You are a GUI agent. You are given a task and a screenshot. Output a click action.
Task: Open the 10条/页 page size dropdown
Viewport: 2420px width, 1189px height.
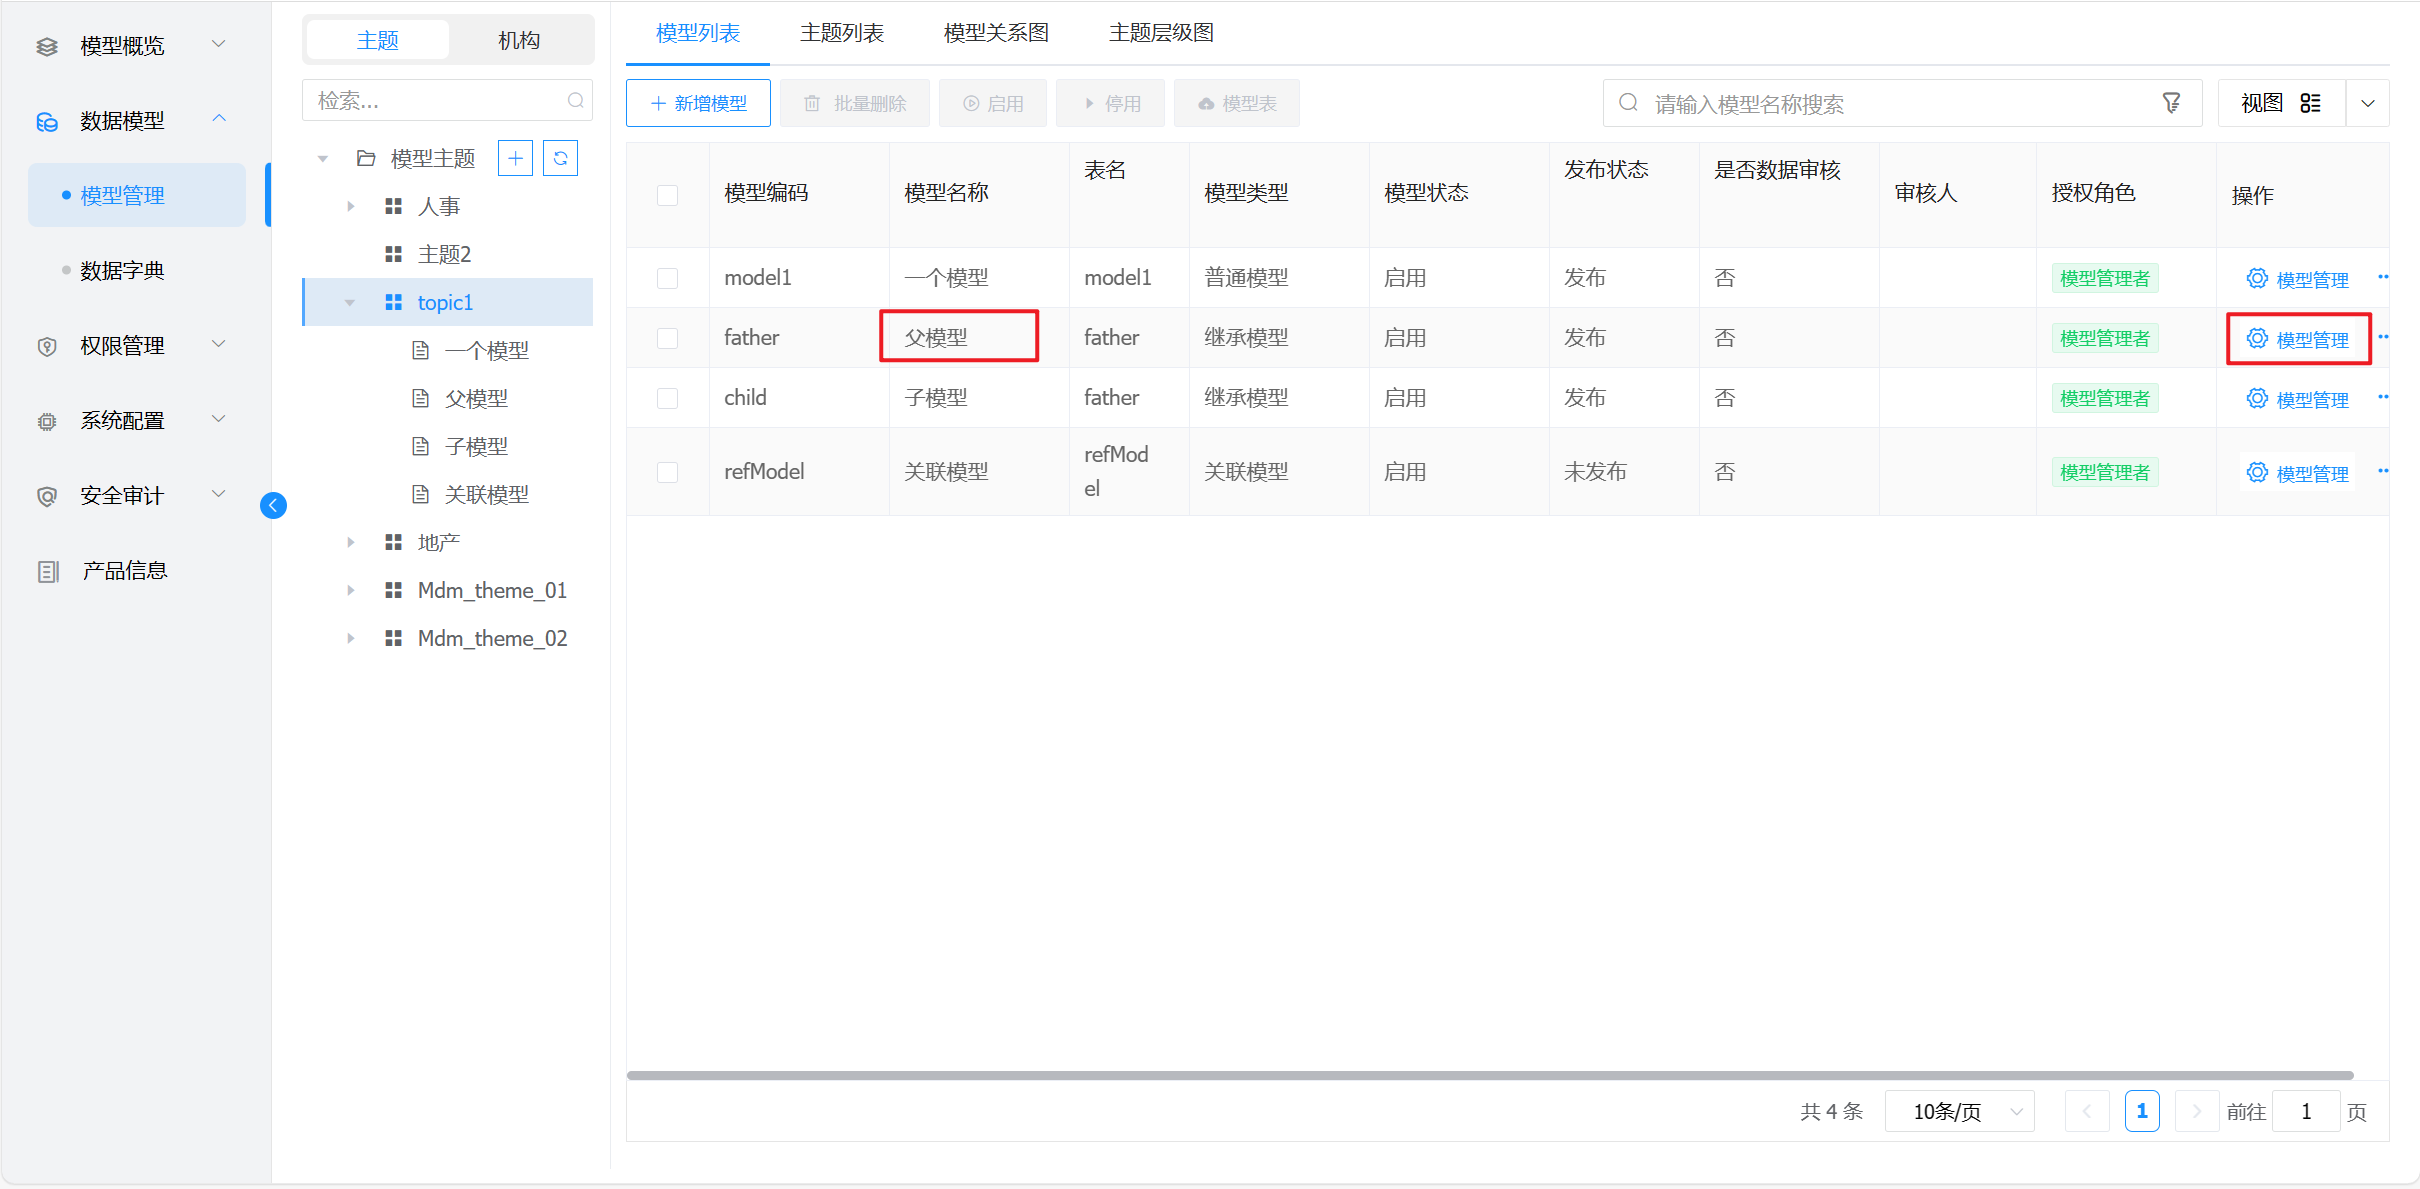pyautogui.click(x=1959, y=1111)
